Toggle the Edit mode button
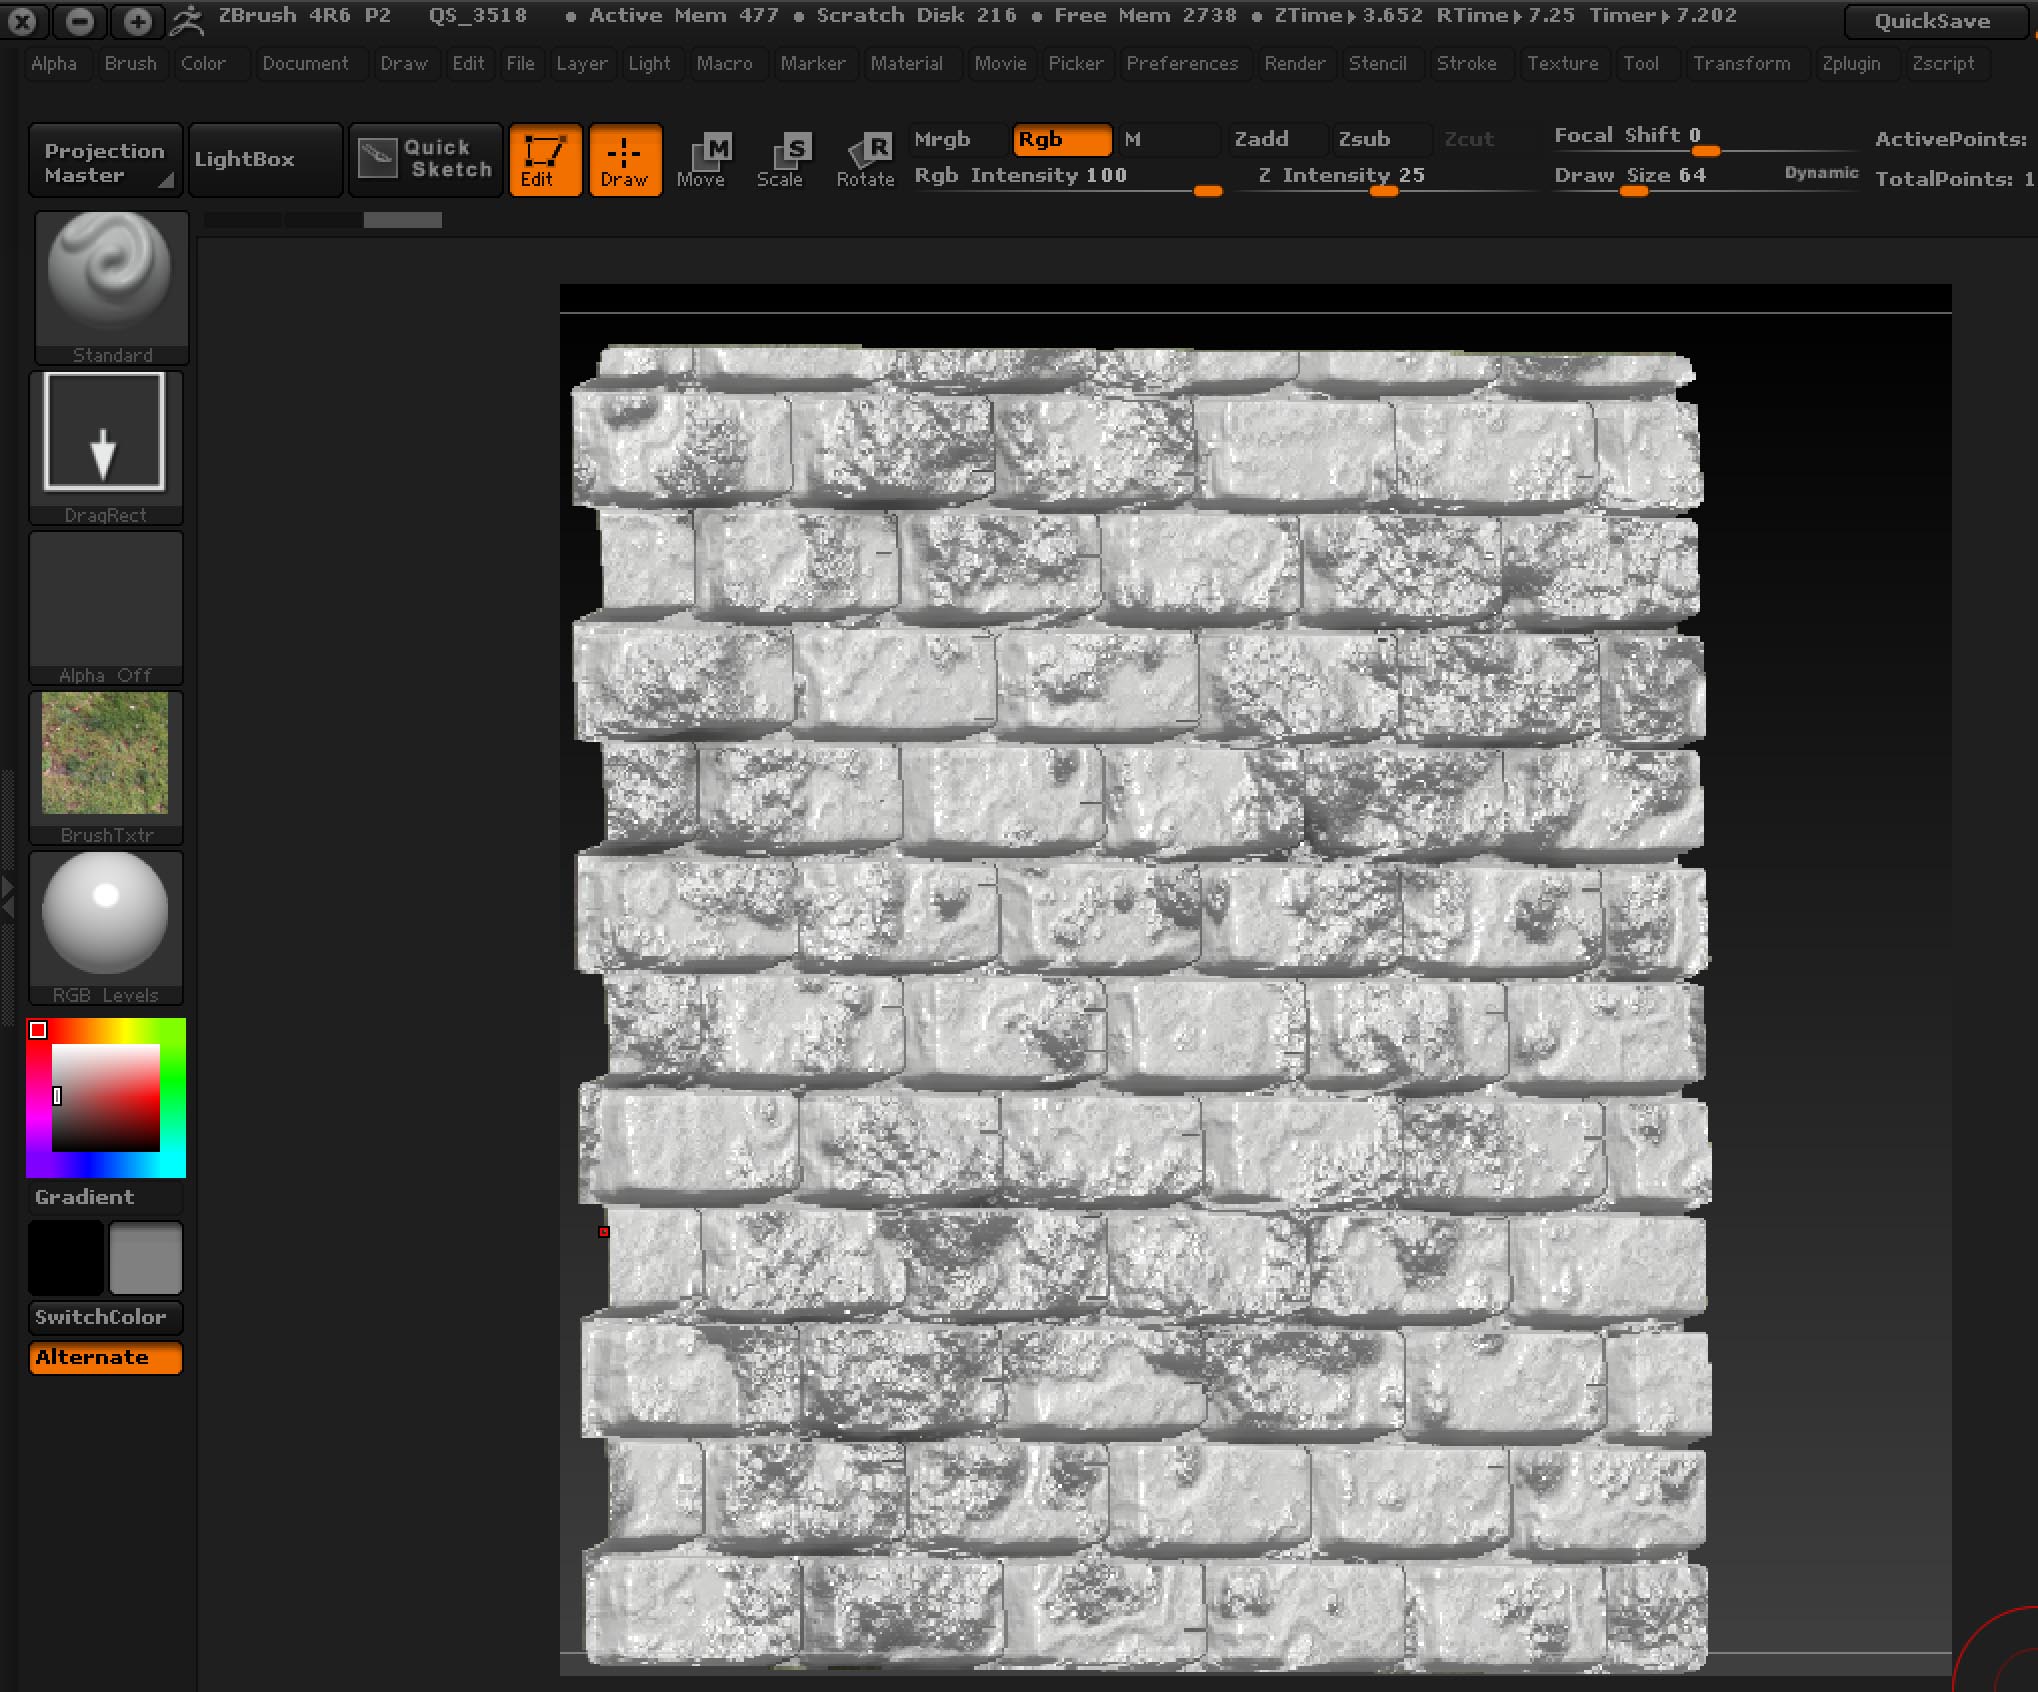This screenshot has height=1692, width=2038. click(x=544, y=160)
